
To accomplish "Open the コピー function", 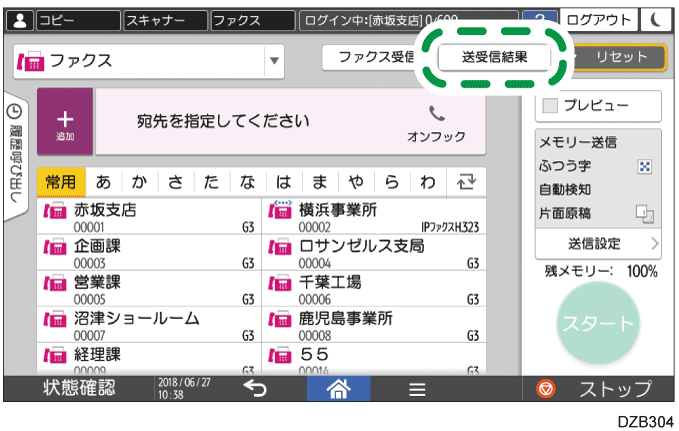I will coord(78,20).
